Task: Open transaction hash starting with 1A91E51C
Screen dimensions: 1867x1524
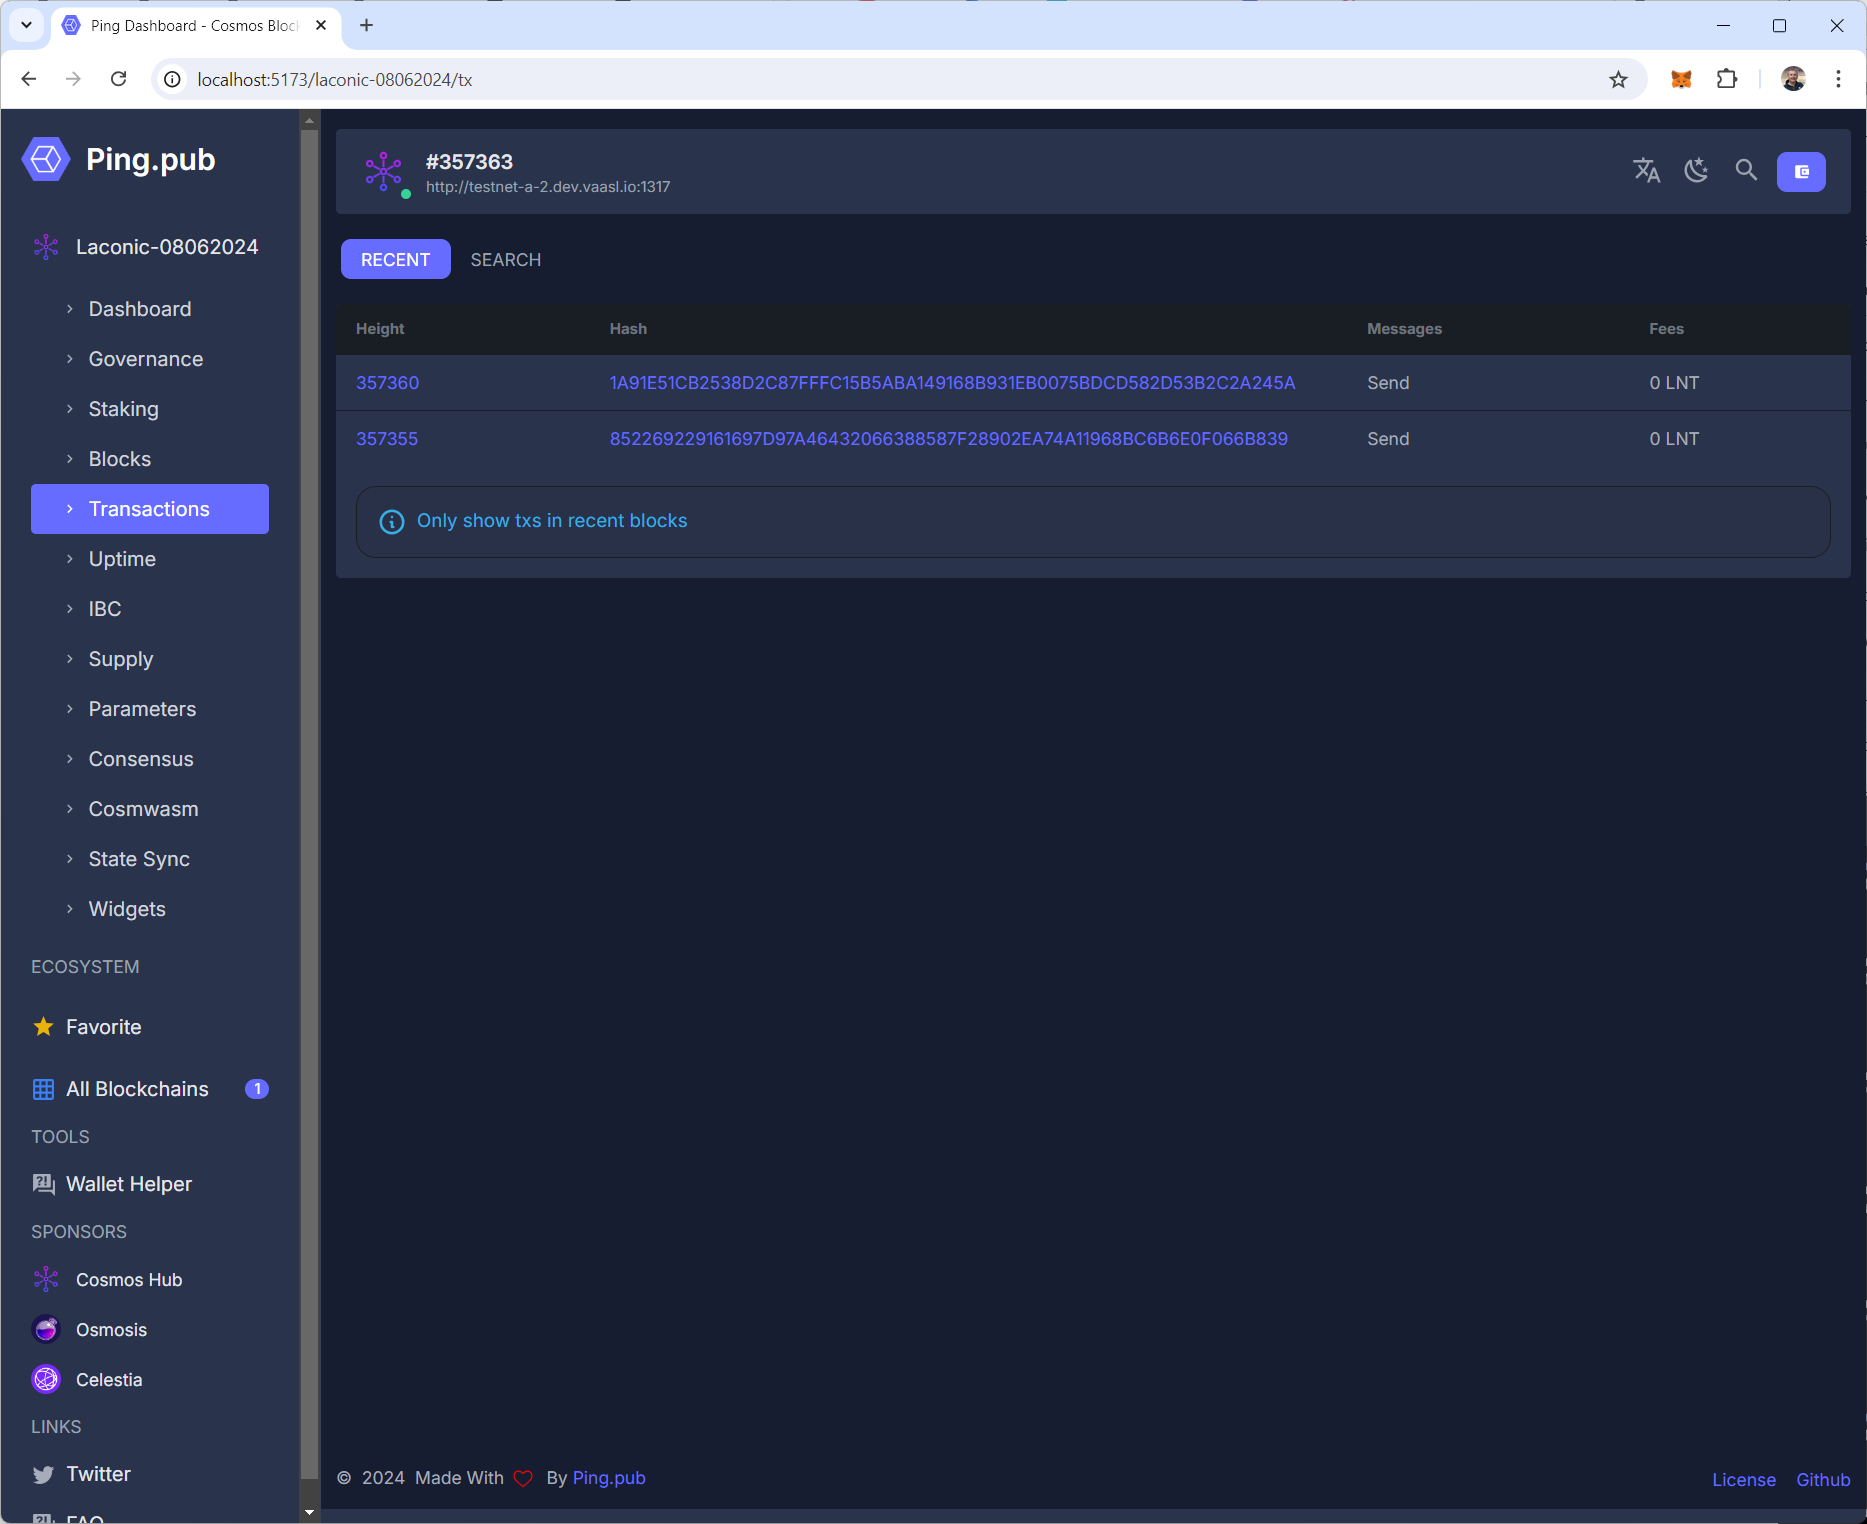Action: click(951, 383)
